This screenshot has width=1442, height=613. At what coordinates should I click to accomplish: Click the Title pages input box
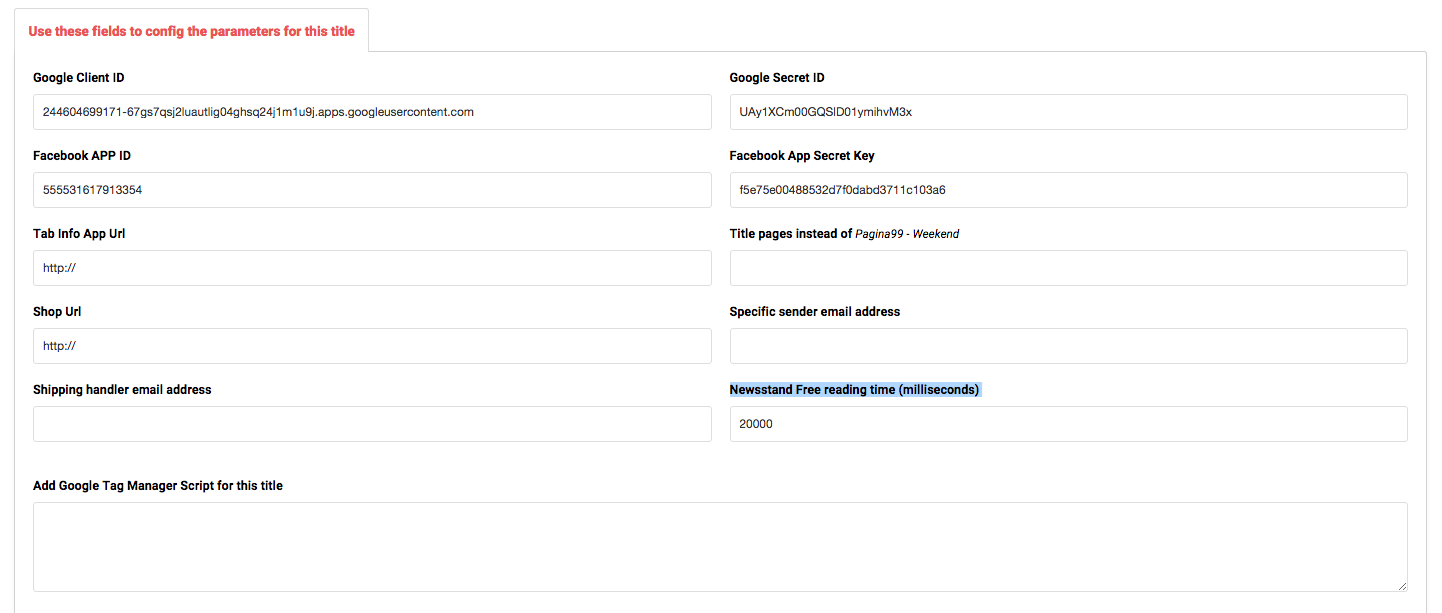1068,268
